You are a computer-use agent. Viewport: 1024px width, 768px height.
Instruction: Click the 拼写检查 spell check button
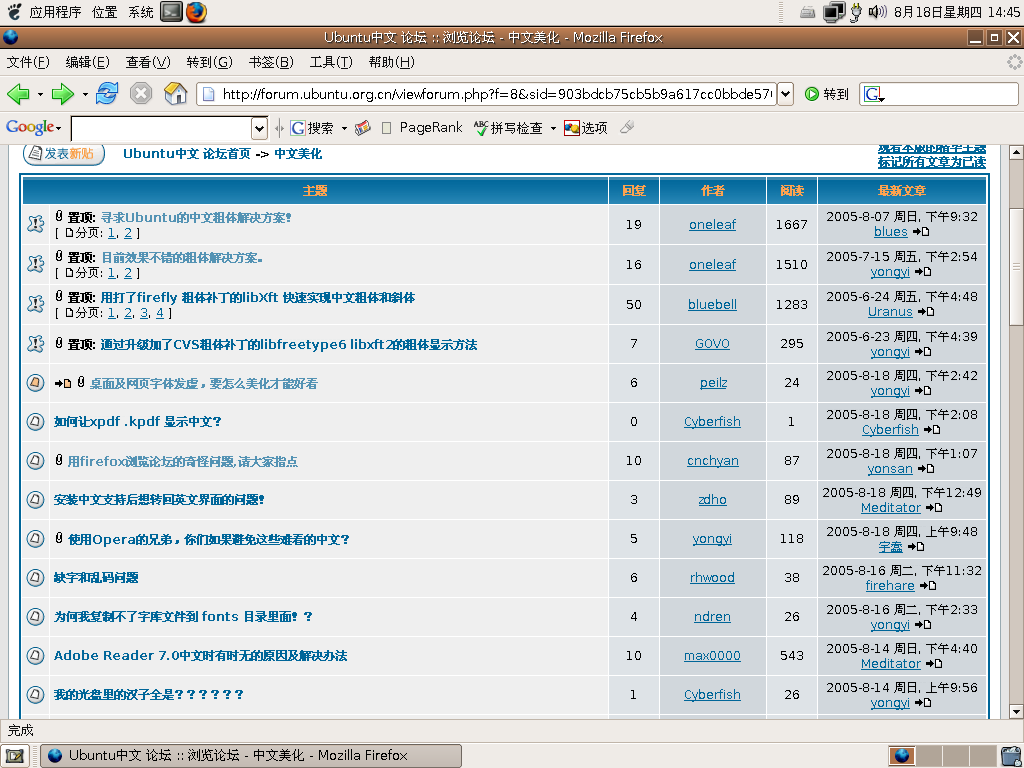pyautogui.click(x=508, y=128)
